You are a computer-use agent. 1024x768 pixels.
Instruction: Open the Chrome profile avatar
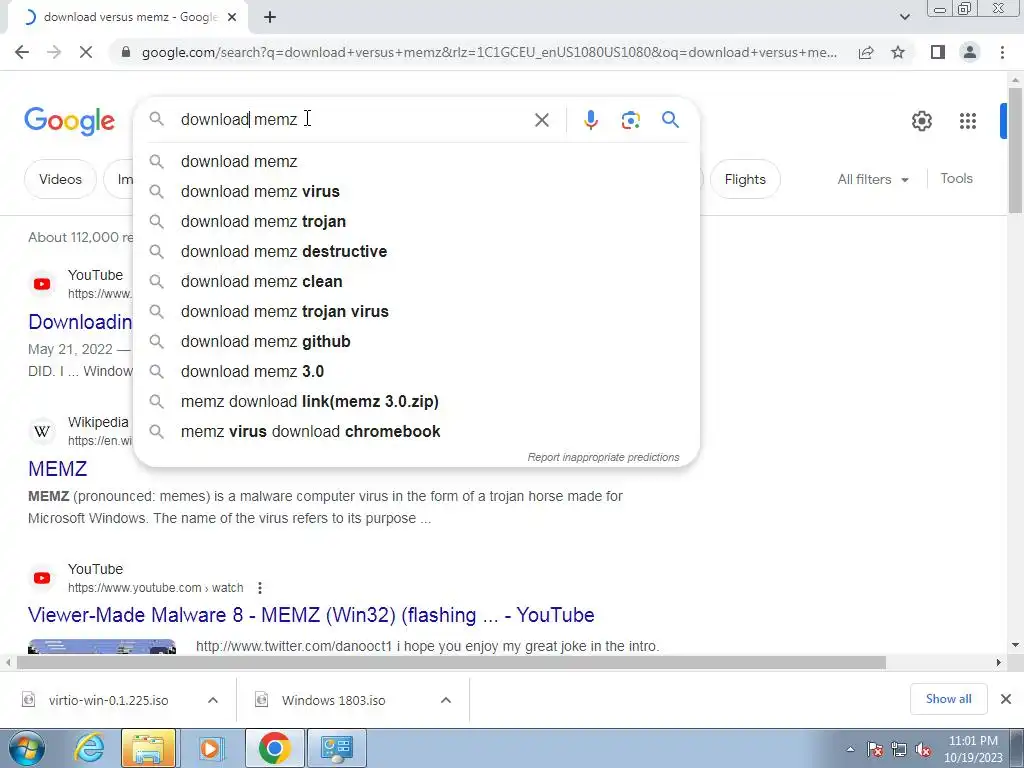970,52
